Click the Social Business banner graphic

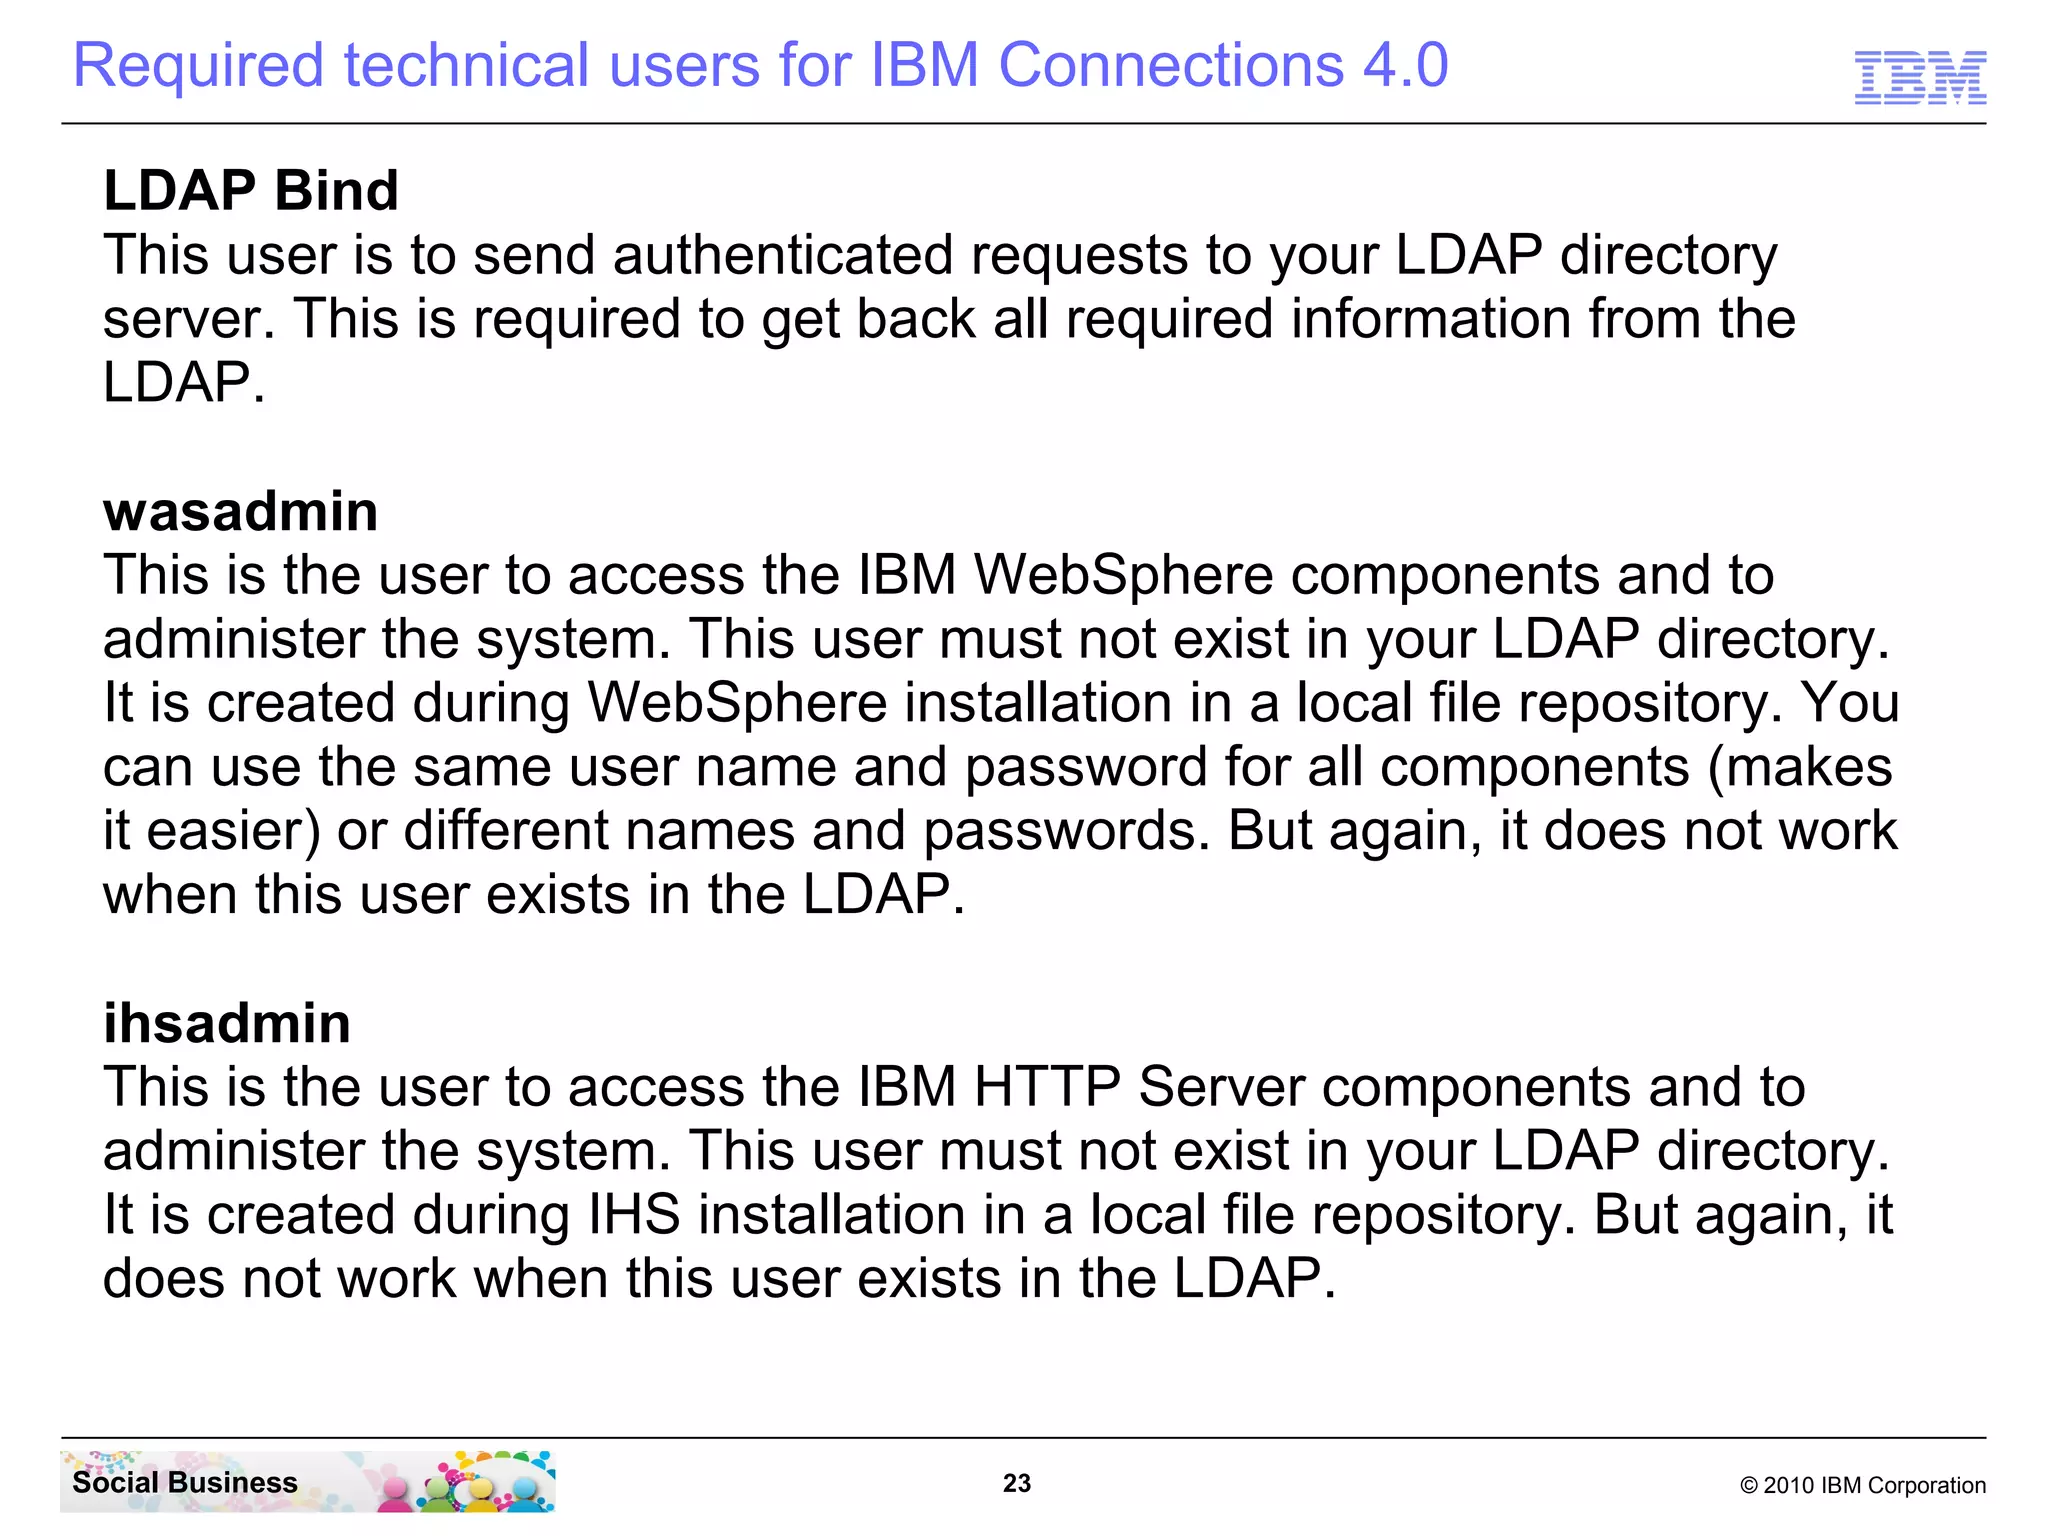point(308,1481)
